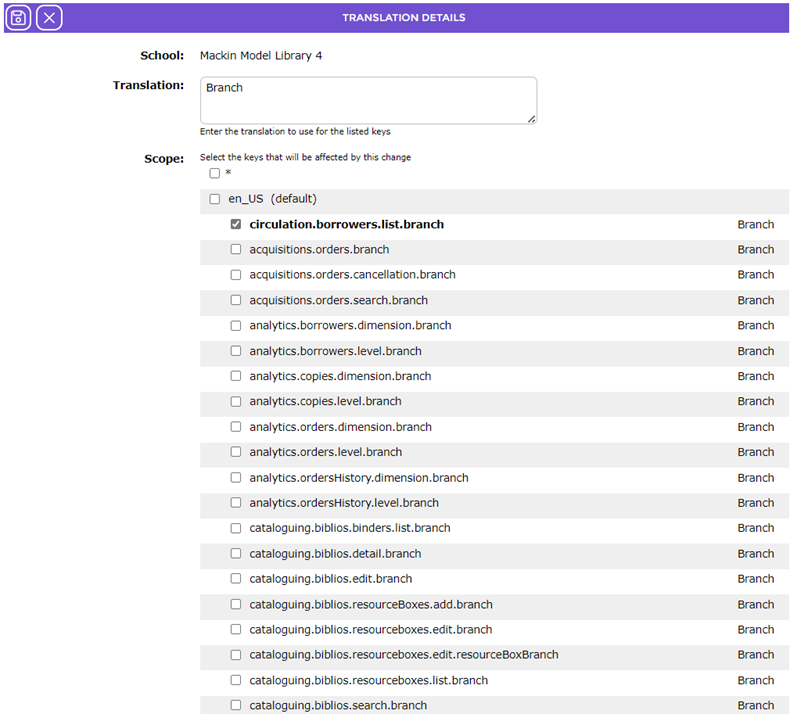Check cataloguing.biblios.search.branch checkbox
Screen dimensions: 790x714
pyautogui.click(x=236, y=705)
